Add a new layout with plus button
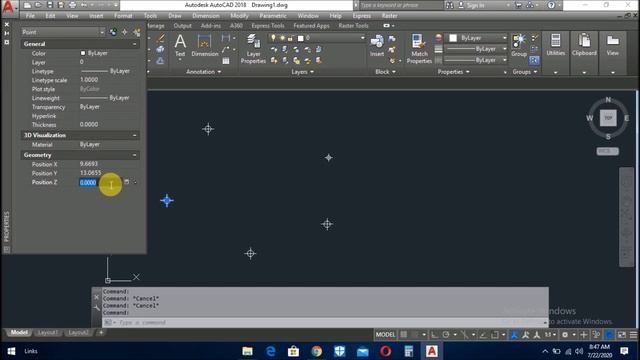This screenshot has height=360, width=640. [101, 333]
